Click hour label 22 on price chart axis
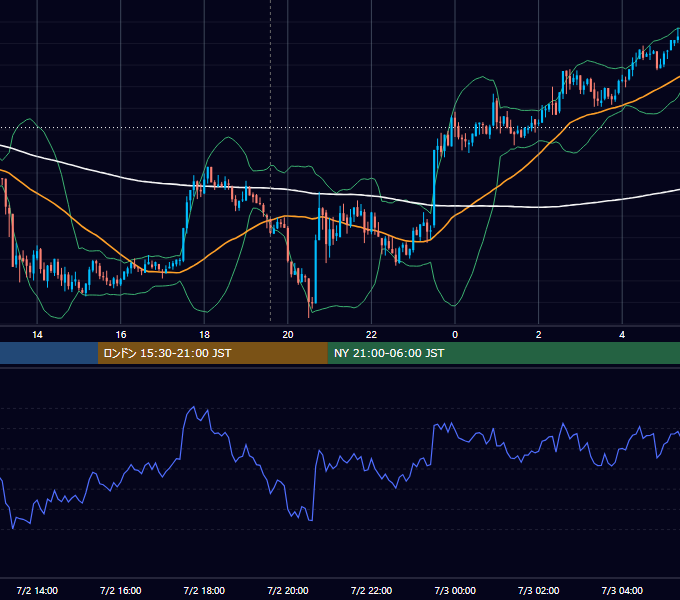 [x=371, y=335]
